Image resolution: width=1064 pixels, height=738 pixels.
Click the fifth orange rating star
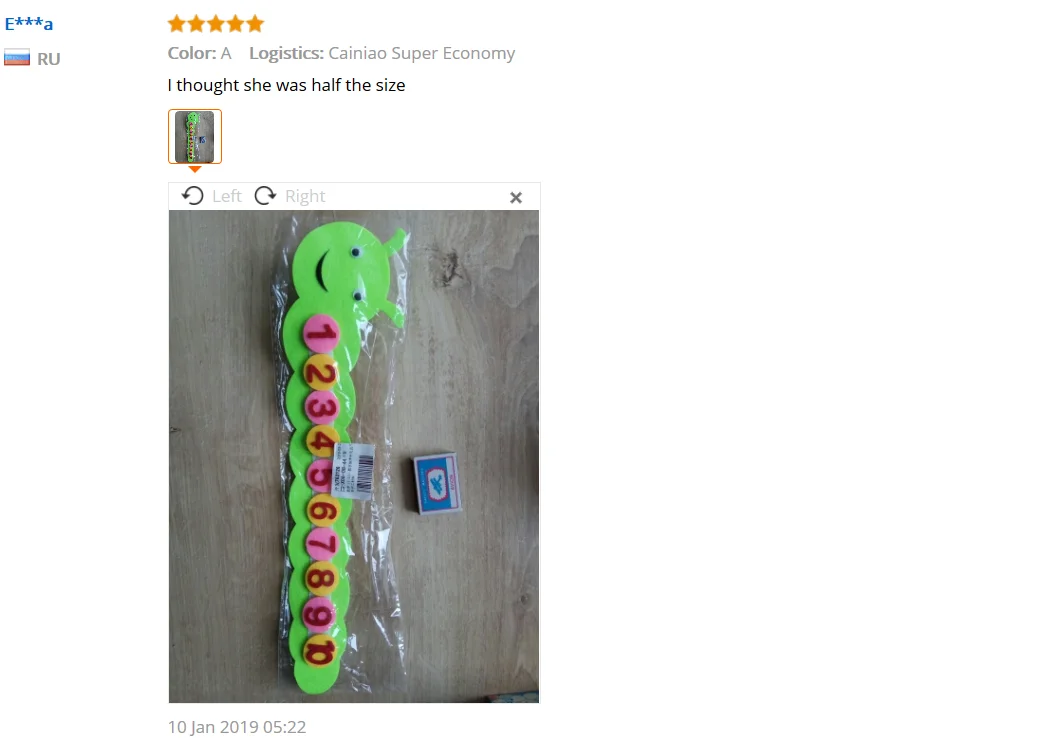[x=255, y=24]
